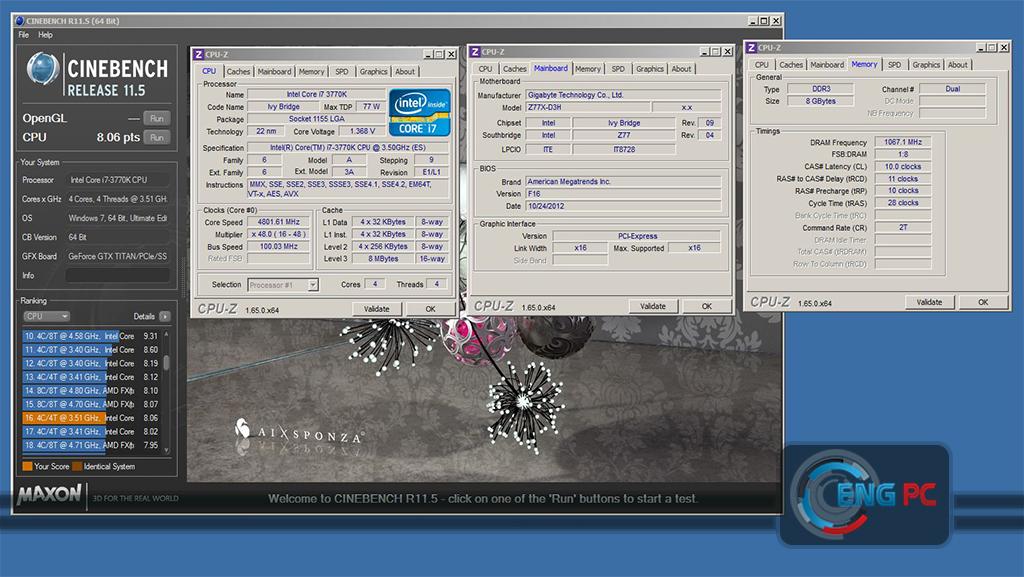Open the Processor #1 selection dropdown
The image size is (1024, 577).
pos(283,285)
